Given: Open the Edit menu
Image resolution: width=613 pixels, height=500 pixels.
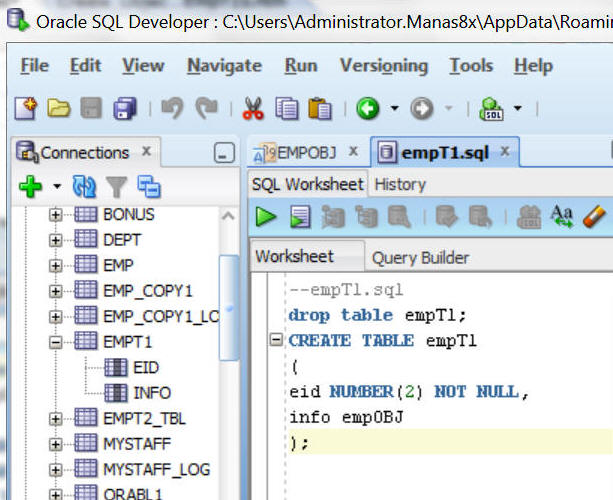Looking at the screenshot, I should (x=85, y=66).
